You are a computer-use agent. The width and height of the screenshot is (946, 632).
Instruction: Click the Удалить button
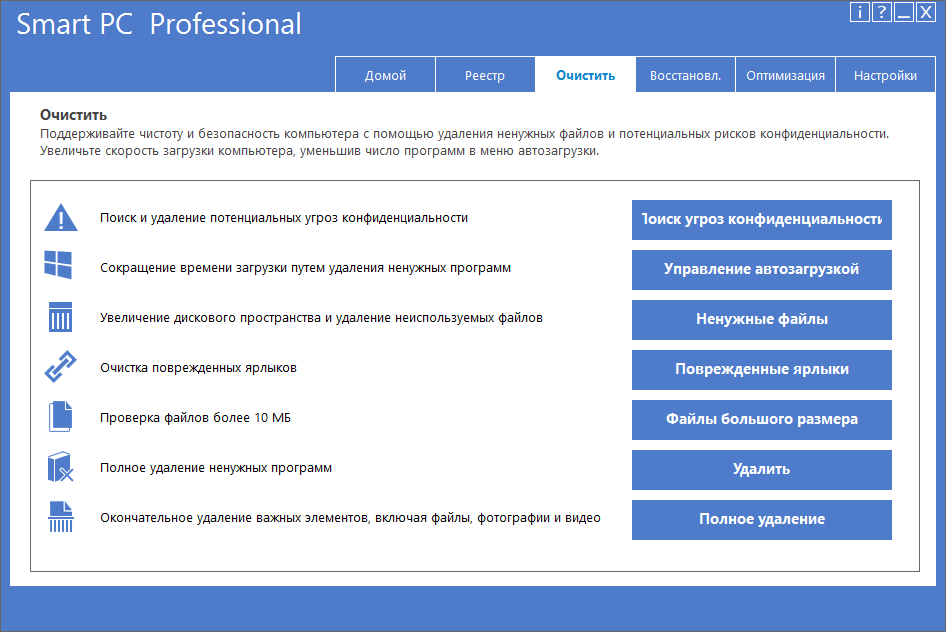click(x=762, y=470)
